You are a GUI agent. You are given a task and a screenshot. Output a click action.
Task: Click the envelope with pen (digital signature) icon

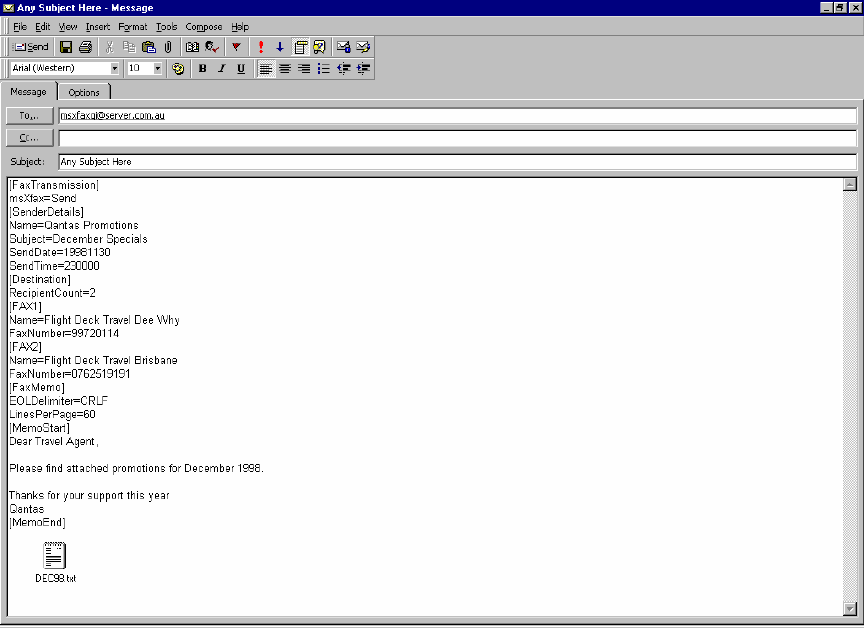[364, 47]
